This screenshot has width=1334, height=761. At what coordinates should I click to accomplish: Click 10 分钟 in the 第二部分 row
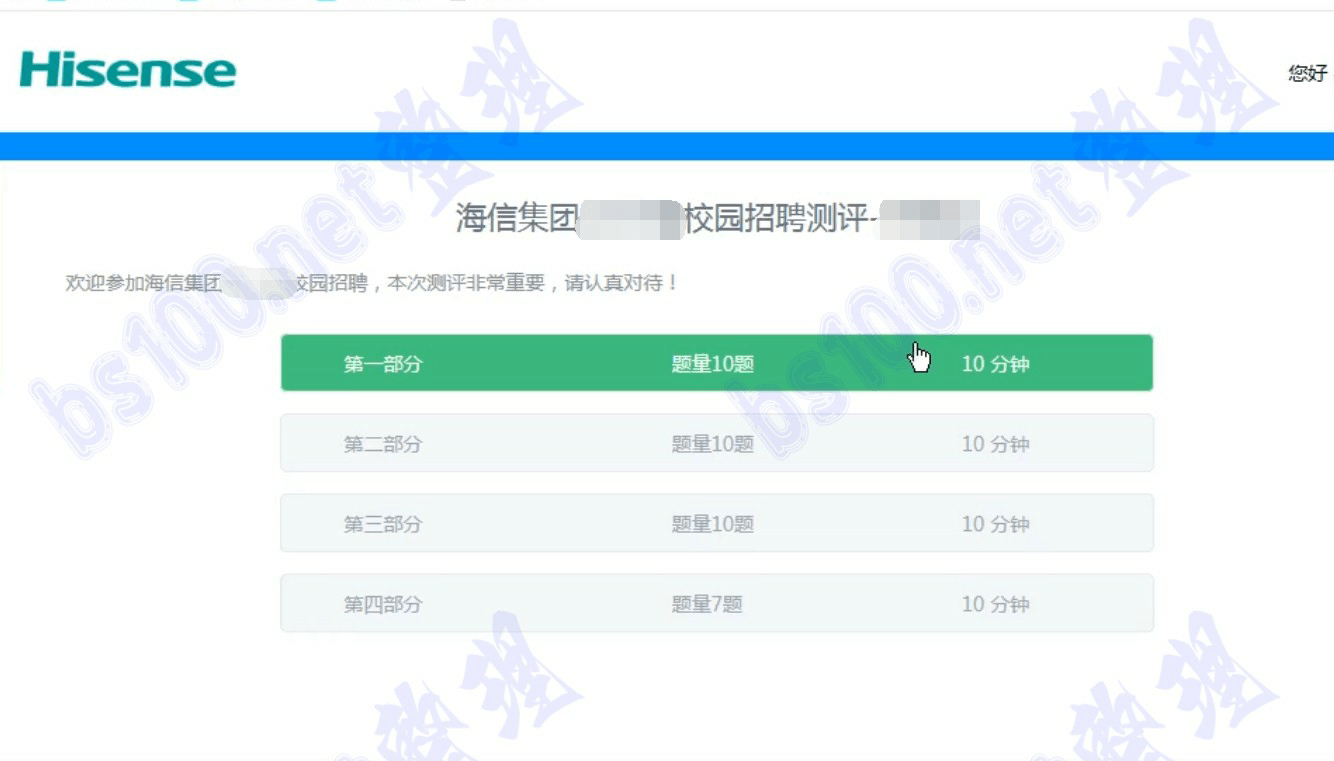(995, 444)
